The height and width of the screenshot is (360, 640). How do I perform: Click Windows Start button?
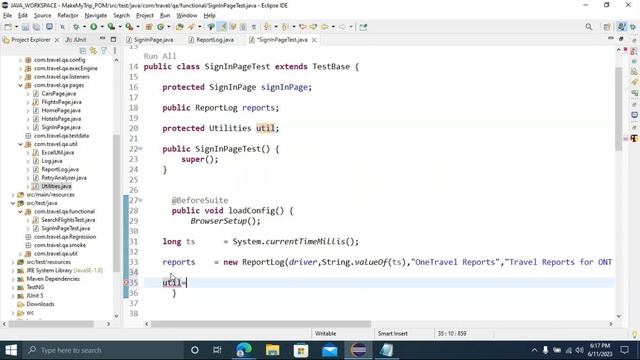click(x=11, y=350)
